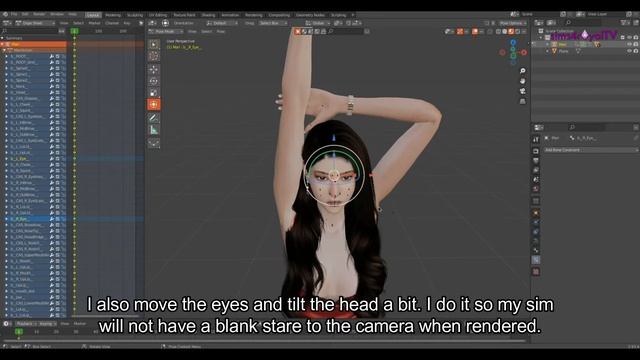Toggle visibility eye of Plane in outliner
The width and height of the screenshot is (640, 360).
pos(629,51)
